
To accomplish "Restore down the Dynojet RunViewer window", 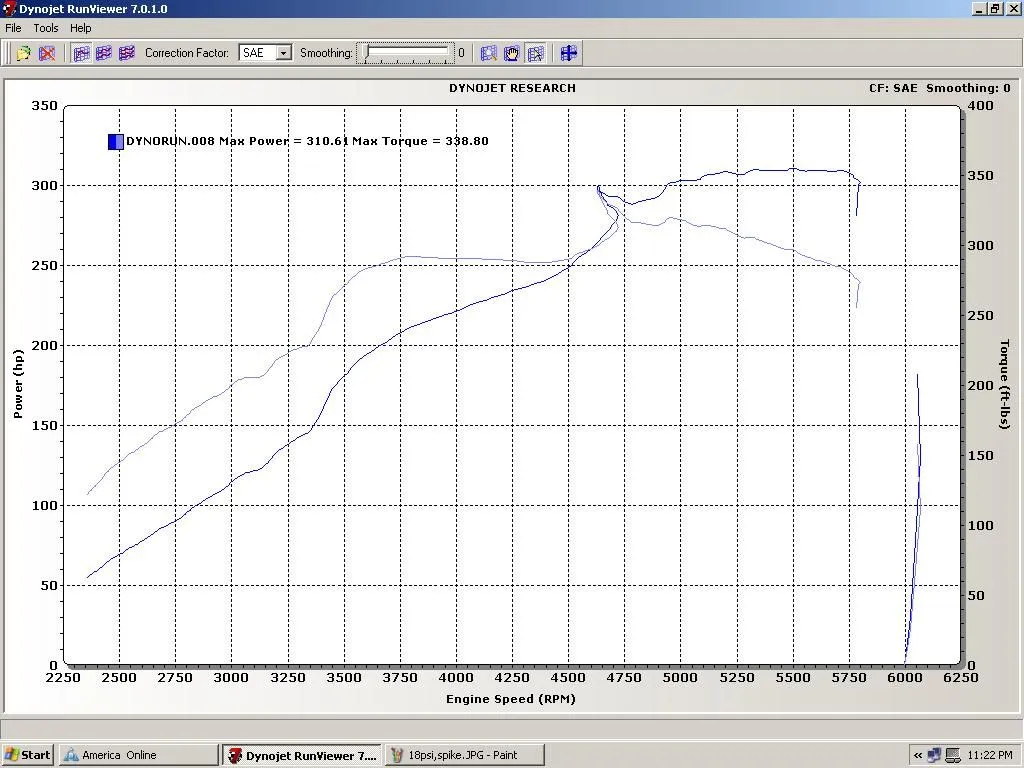I will click(x=995, y=8).
